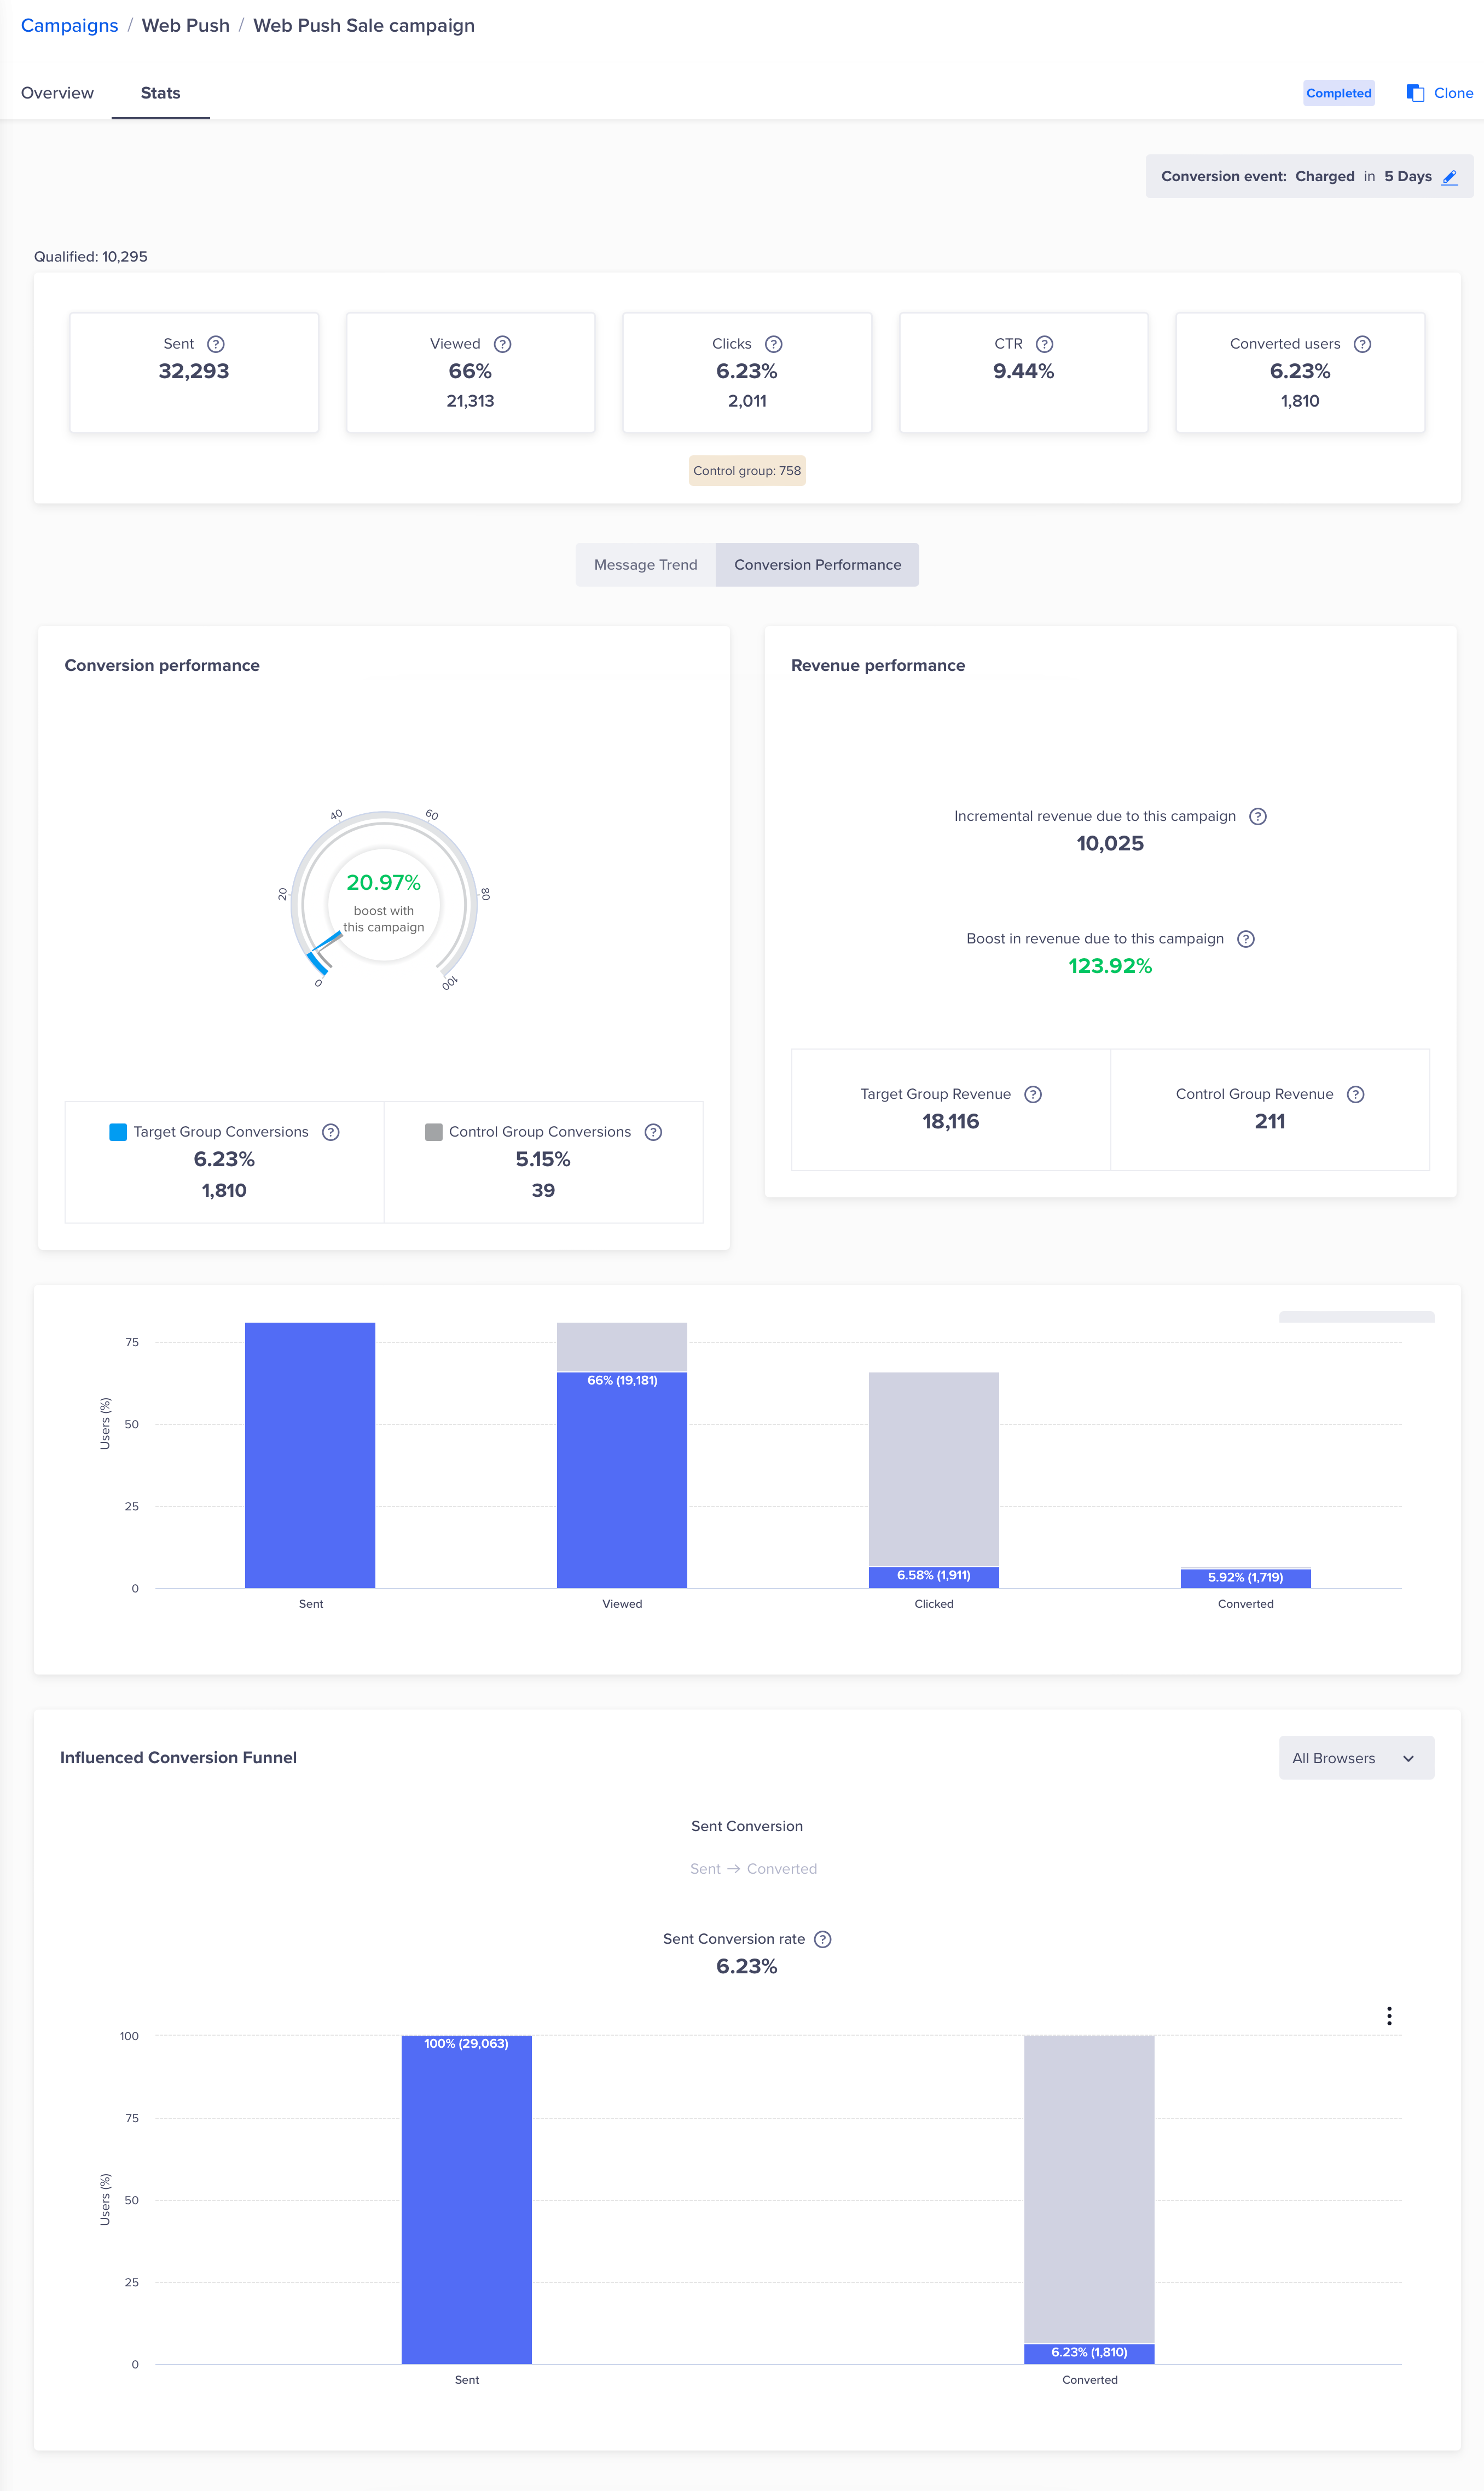Click the Control group: 758 badge
Image resolution: width=1484 pixels, height=2491 pixels.
click(x=747, y=471)
